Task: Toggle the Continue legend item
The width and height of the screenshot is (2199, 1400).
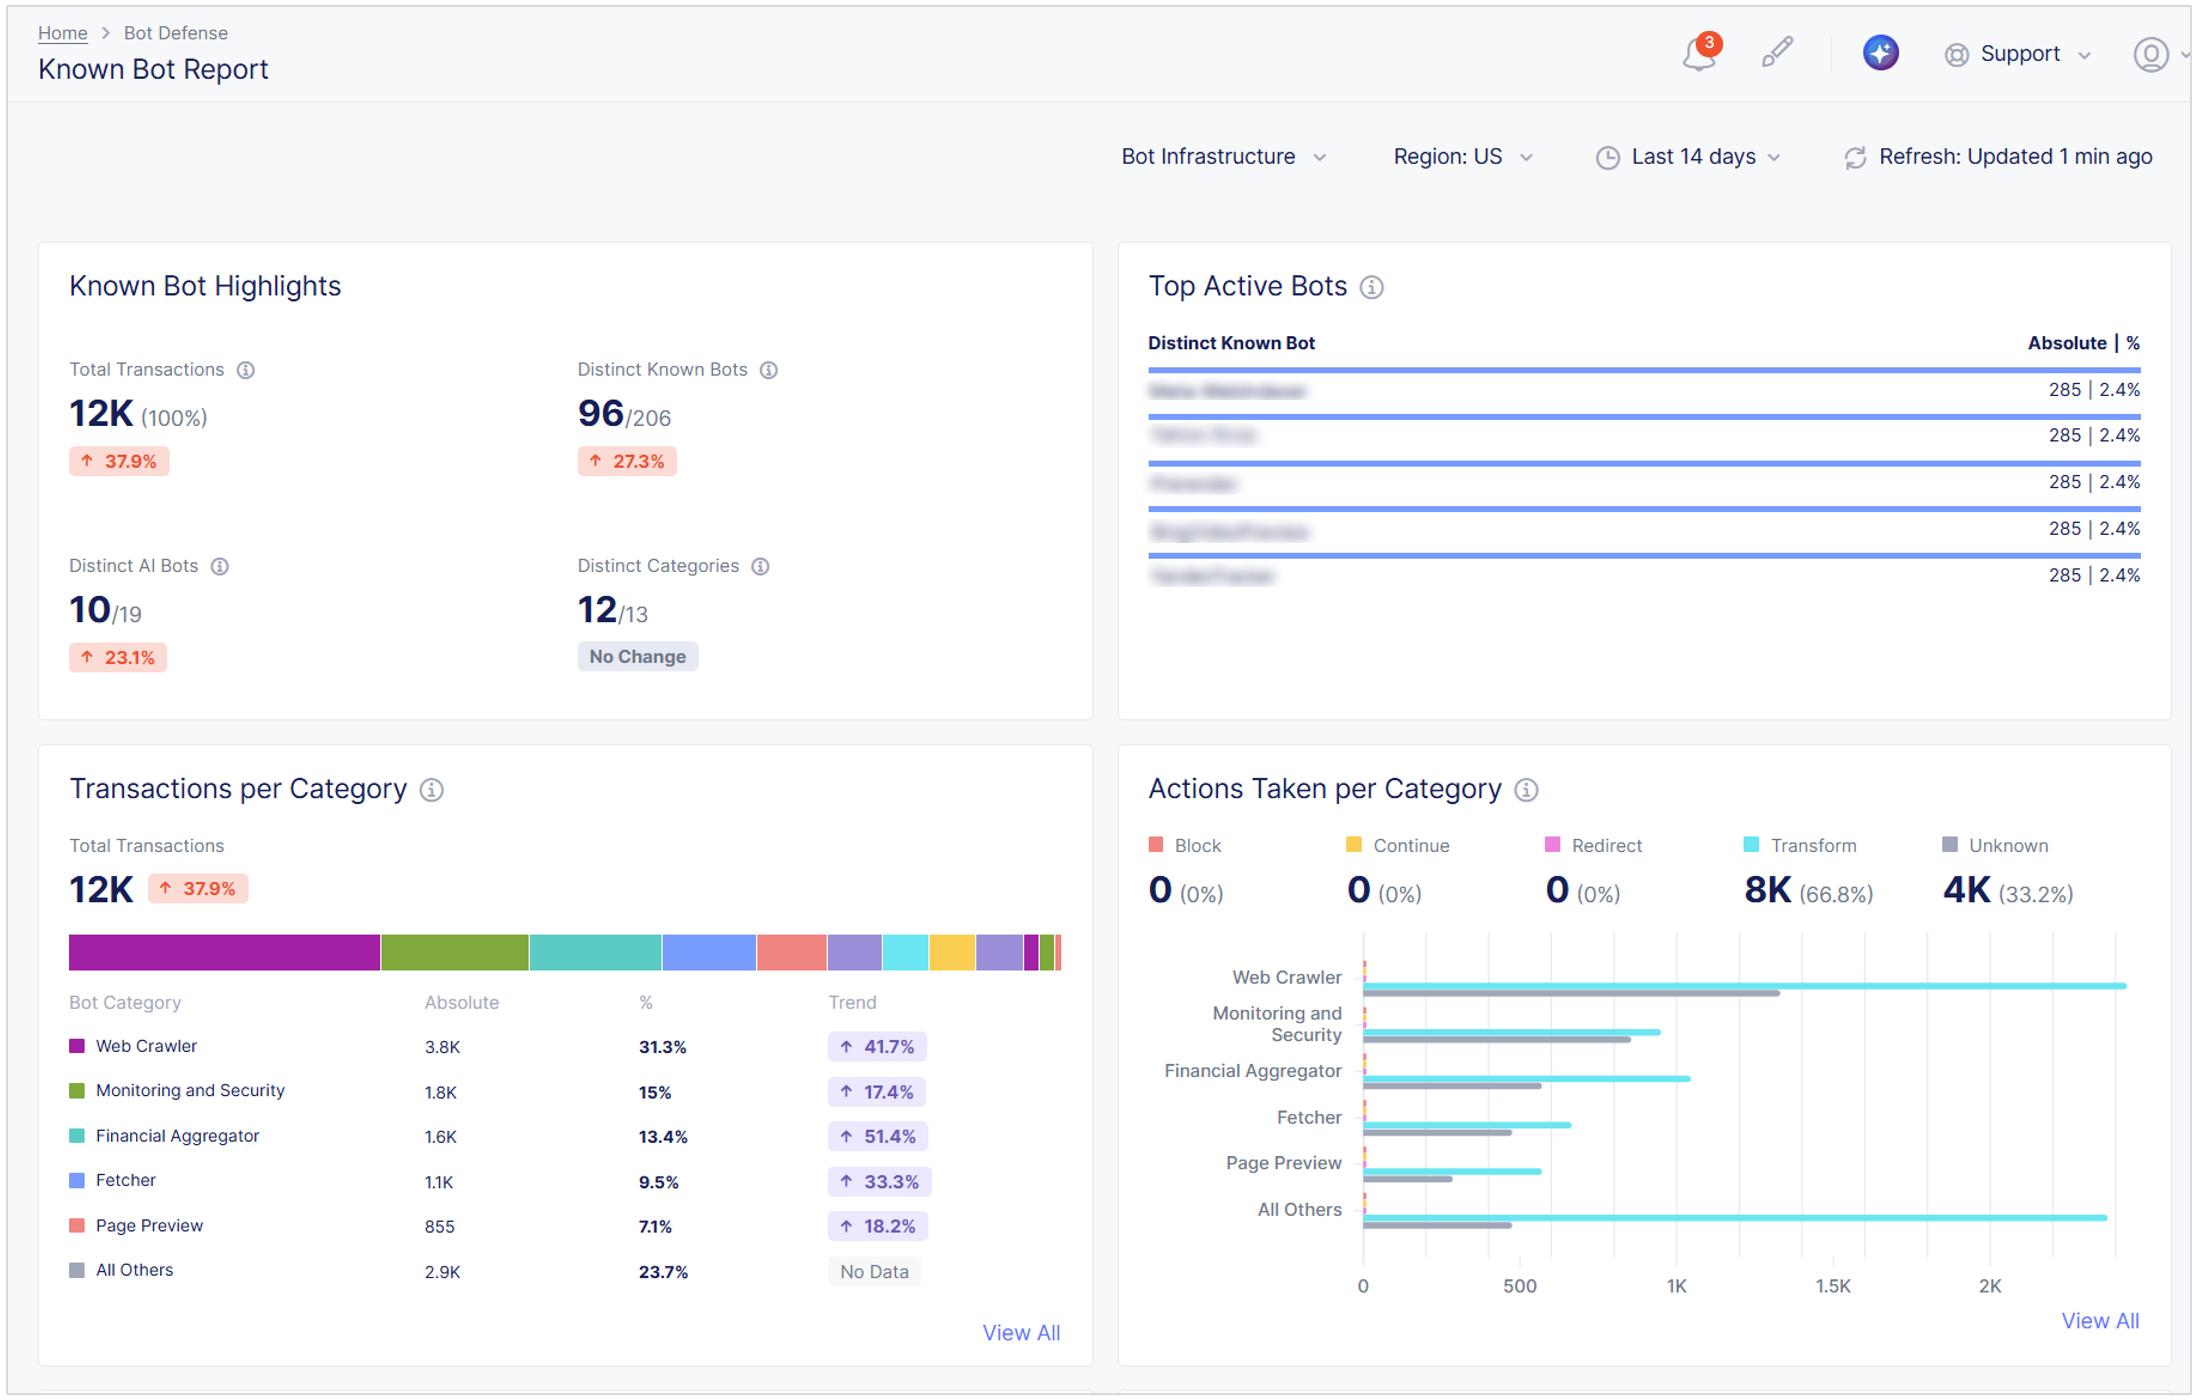Action: pos(1398,846)
